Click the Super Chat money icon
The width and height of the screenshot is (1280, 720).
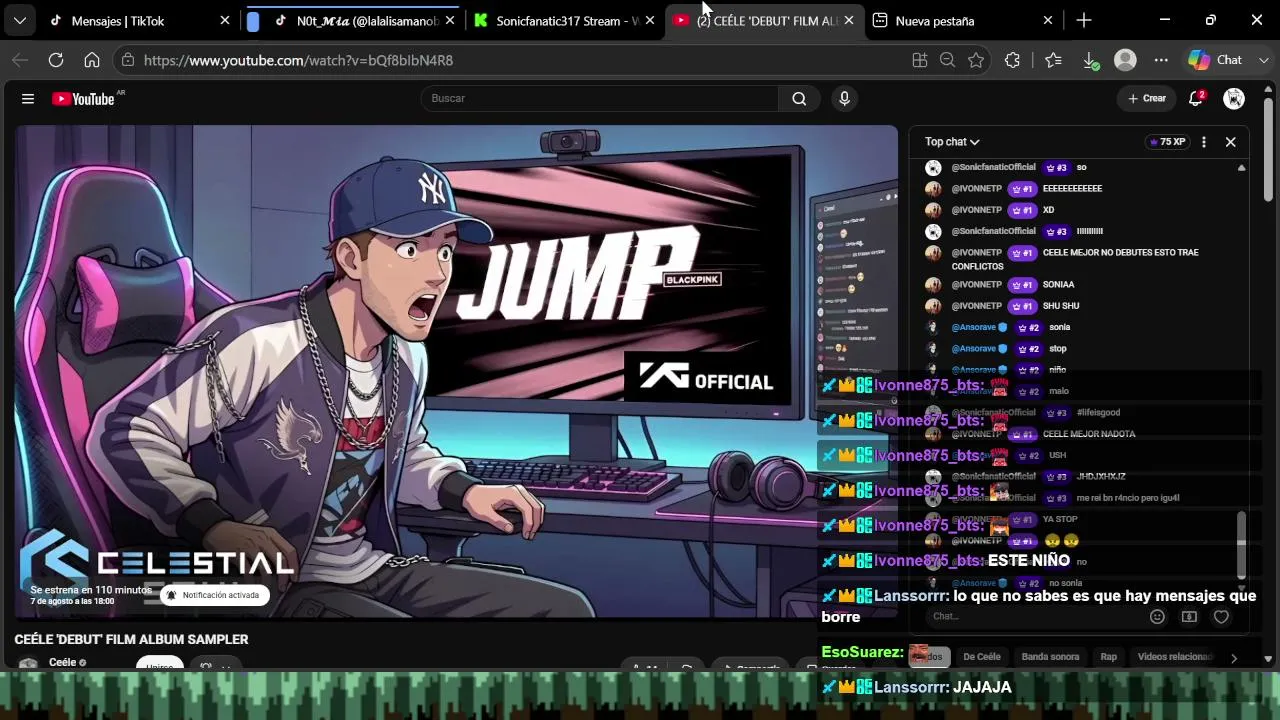(1189, 617)
